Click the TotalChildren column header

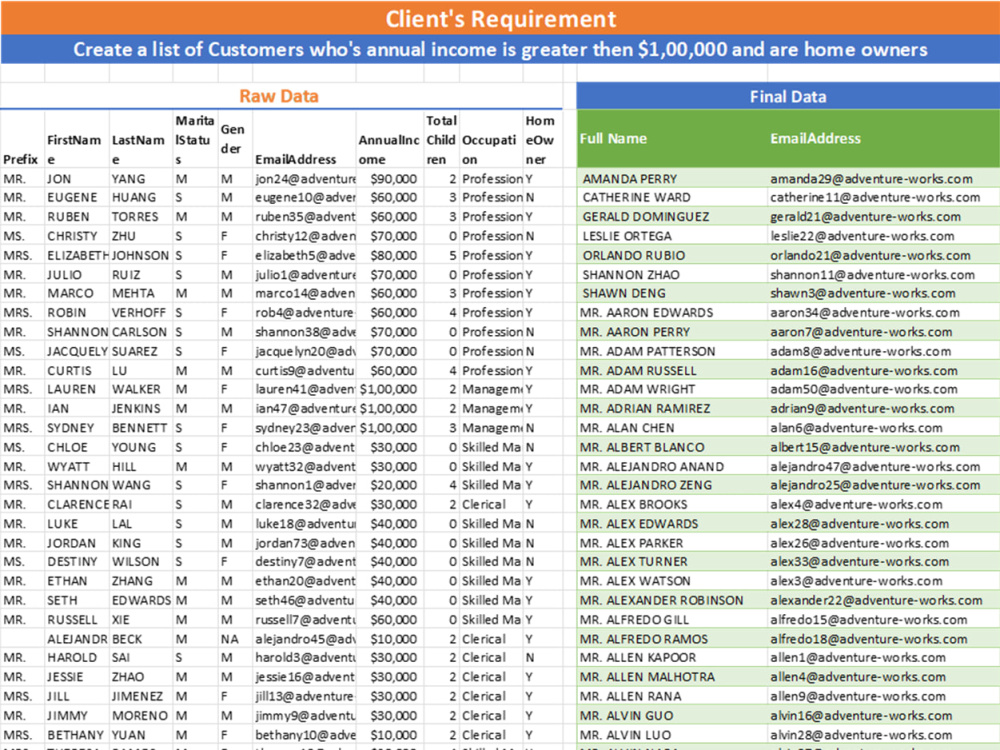[441, 140]
